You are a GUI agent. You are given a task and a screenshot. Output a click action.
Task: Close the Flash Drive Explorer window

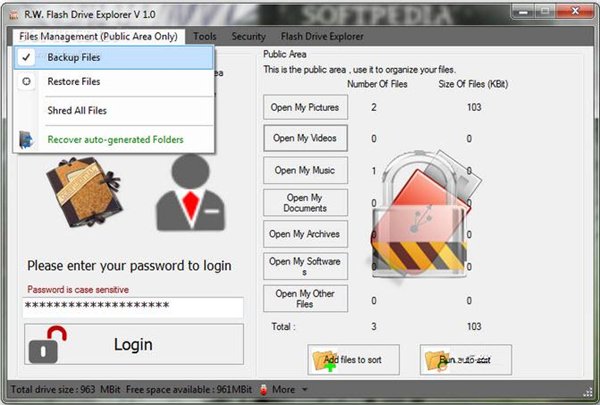pyautogui.click(x=574, y=11)
